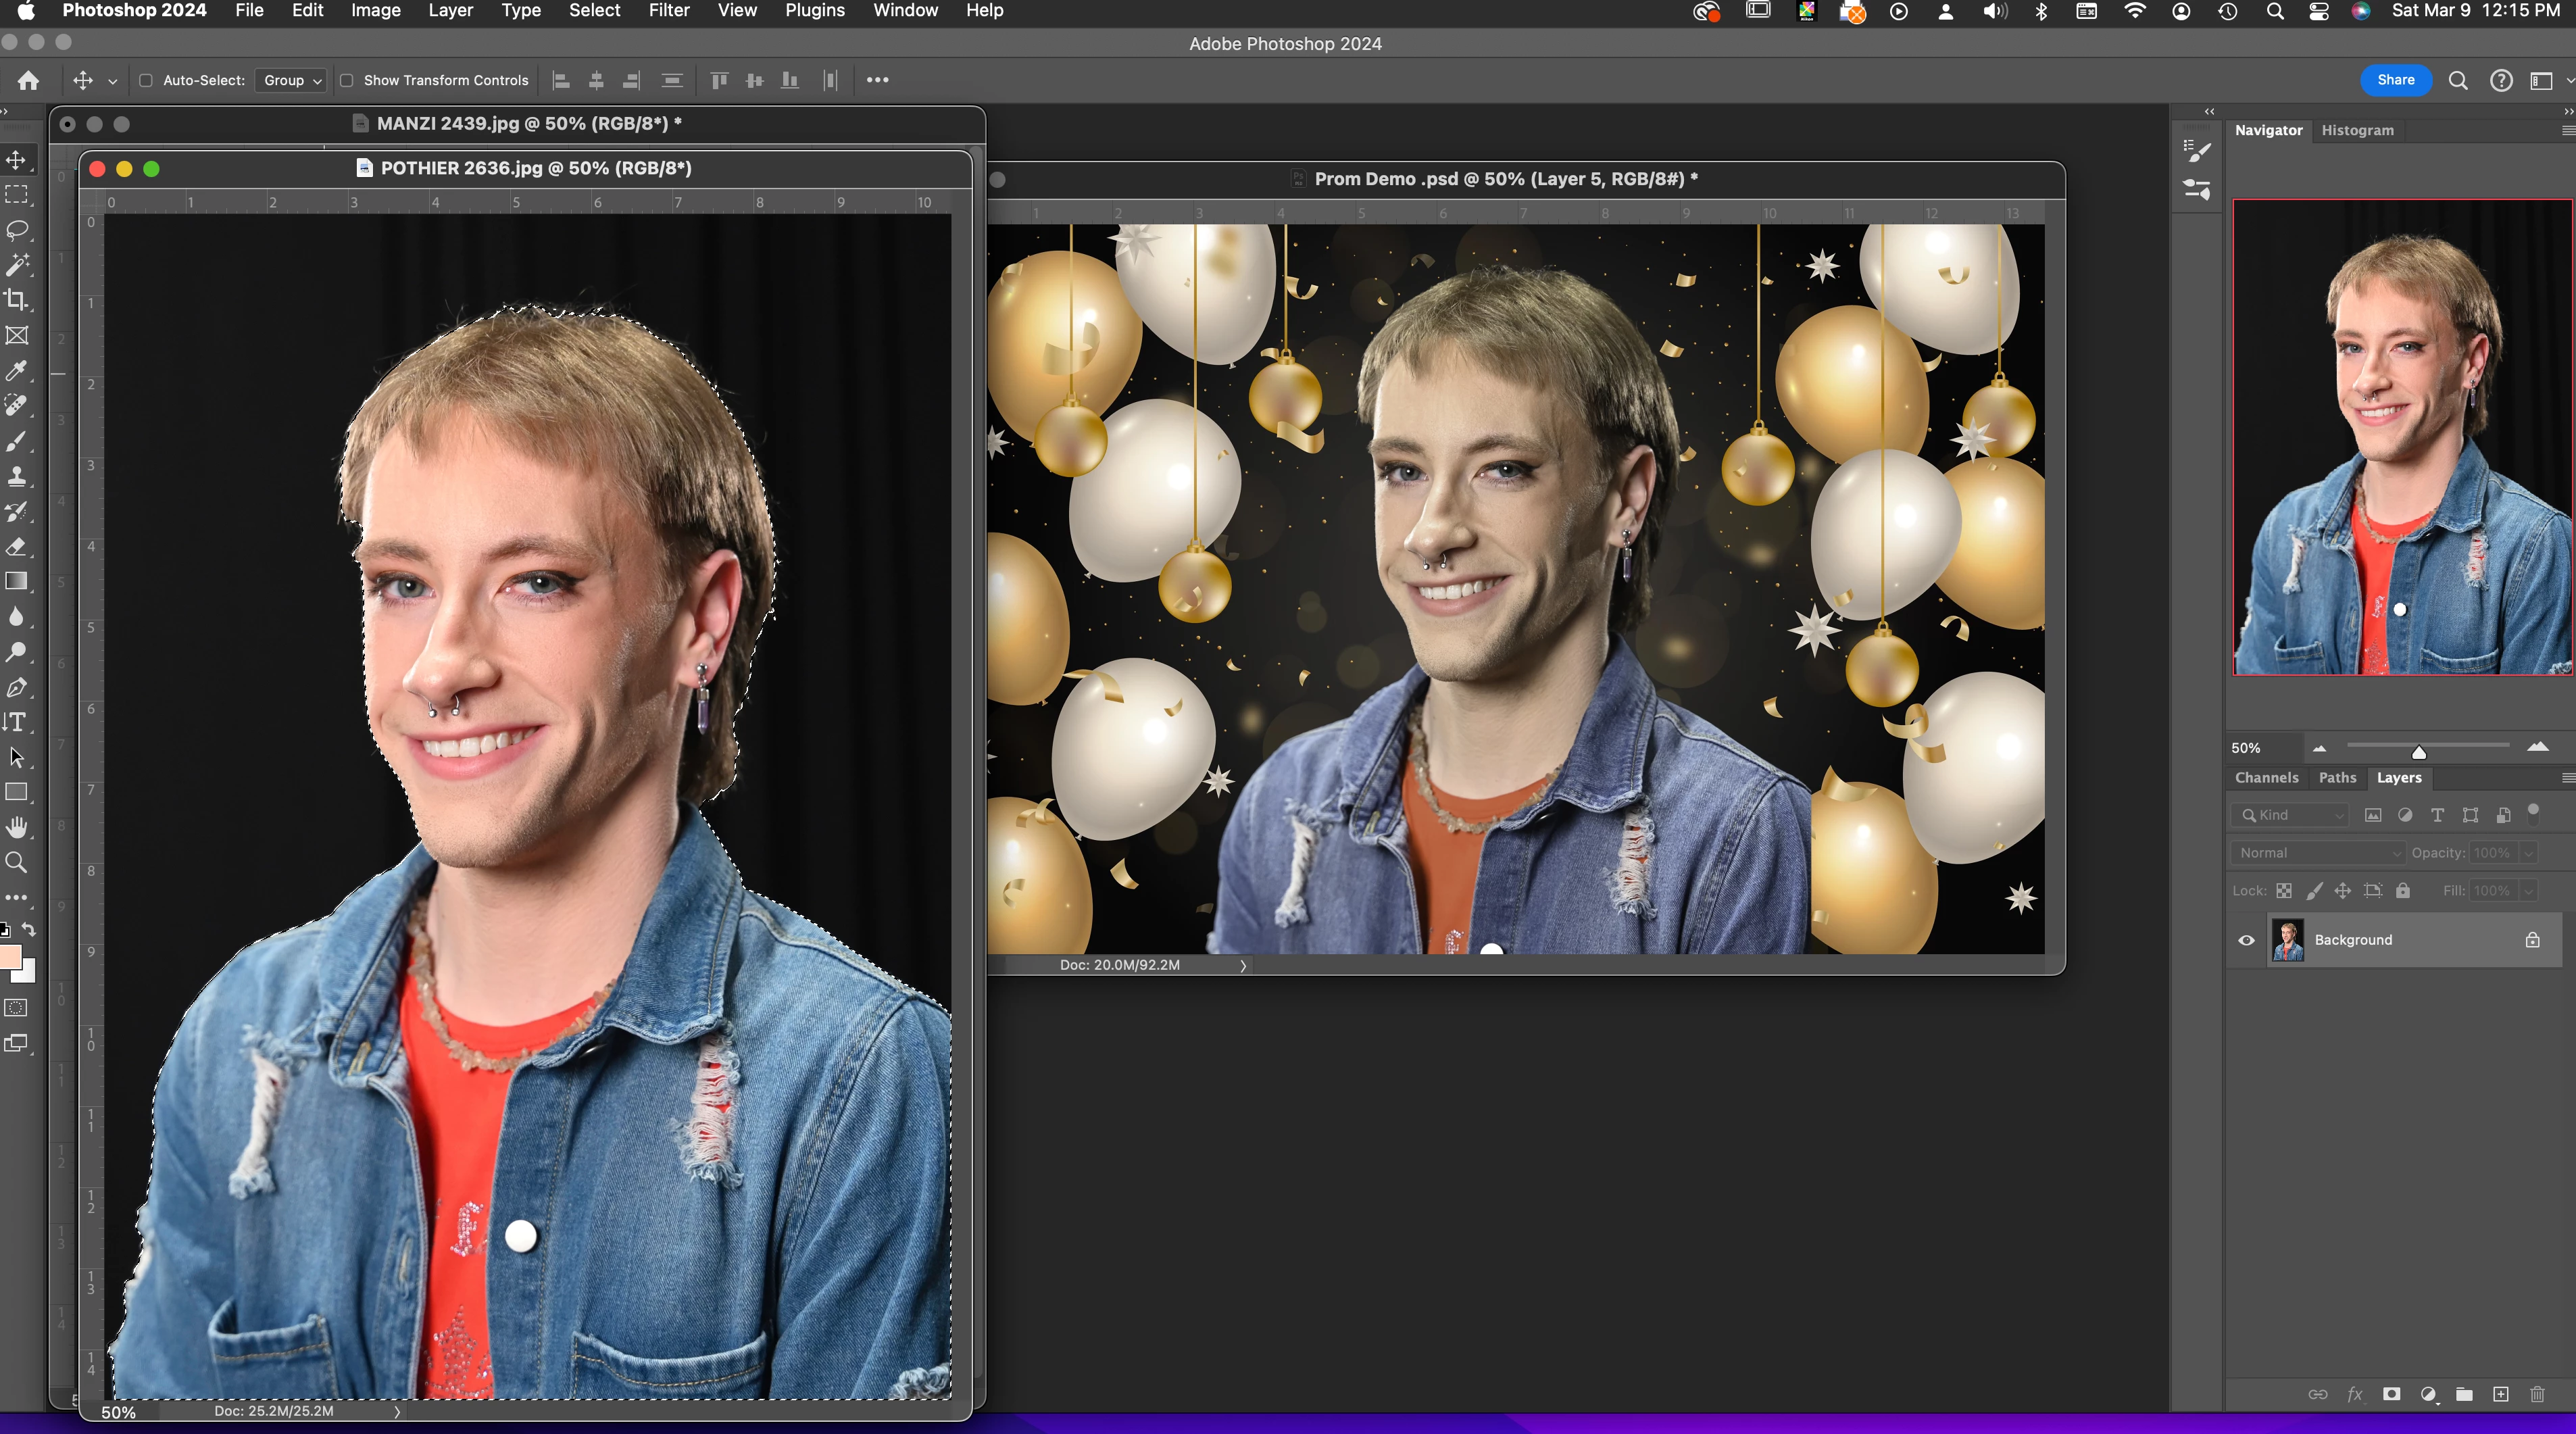Viewport: 2576px width, 1434px height.
Task: Switch to the Histogram tab
Action: click(x=2357, y=130)
